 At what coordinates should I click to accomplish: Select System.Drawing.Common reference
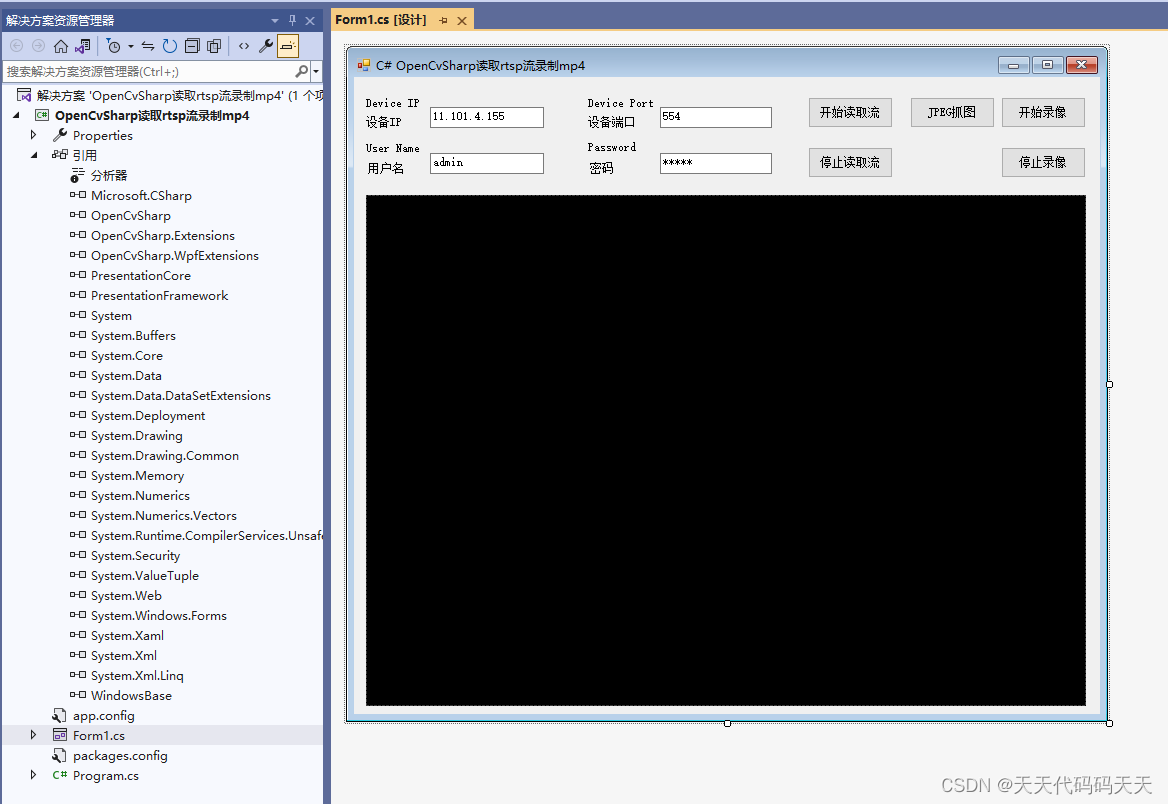click(165, 455)
